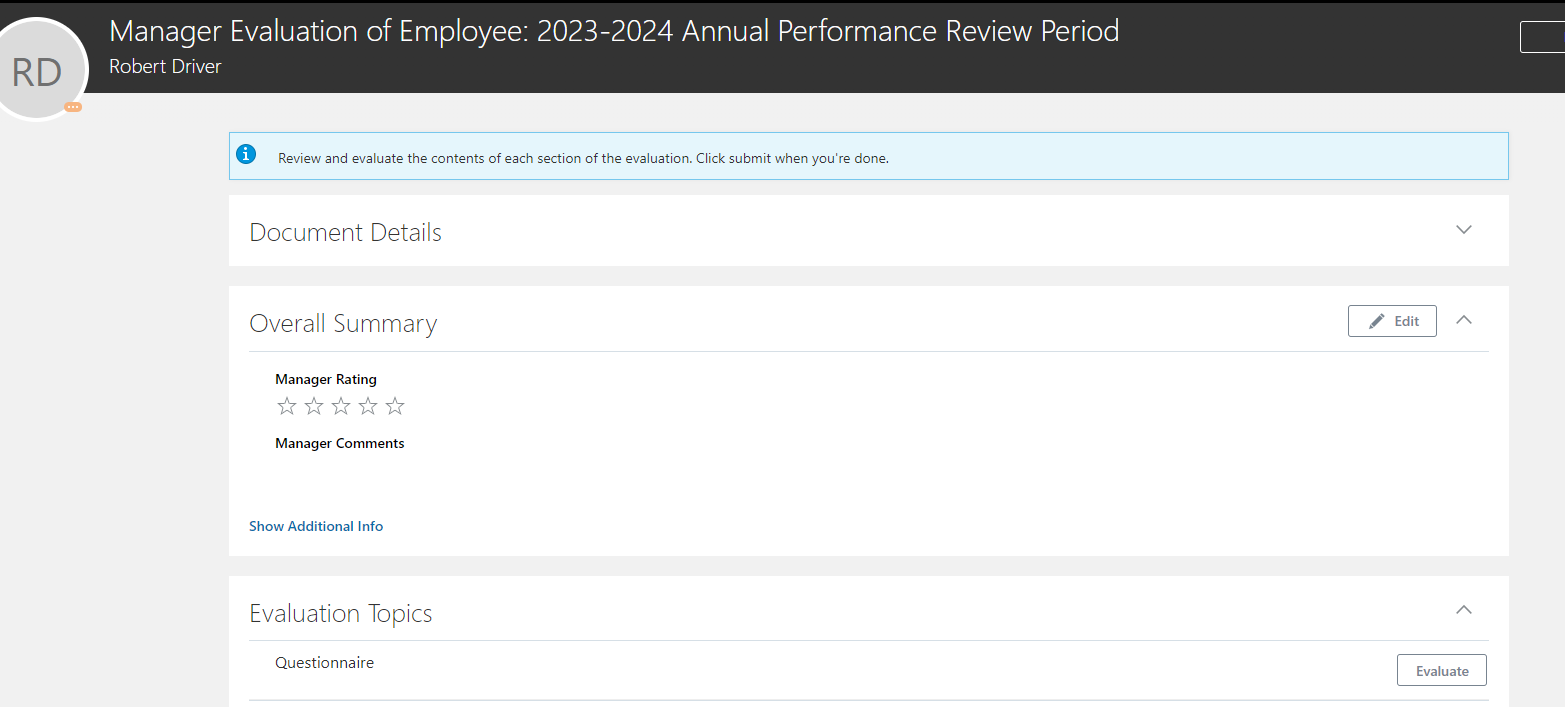Image resolution: width=1565 pixels, height=707 pixels.
Task: Collapse the Overall Summary section
Action: (x=1464, y=320)
